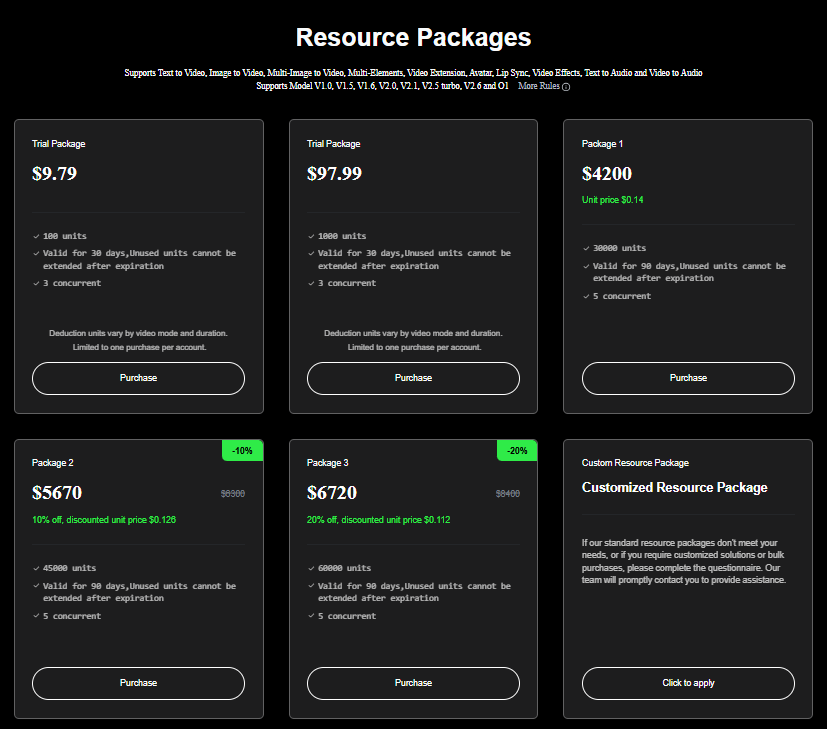This screenshot has width=827, height=729.
Task: Click the checkmark beside 3 concurrent in Trial Package
Action: (36, 283)
